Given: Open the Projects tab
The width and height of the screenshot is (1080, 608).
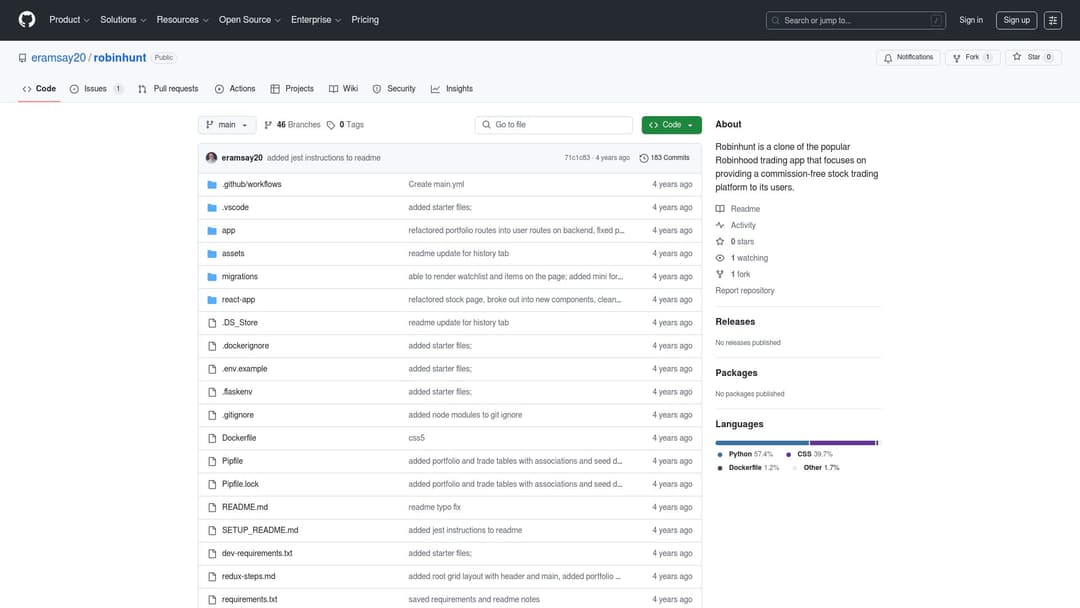Looking at the screenshot, I should [x=292, y=89].
